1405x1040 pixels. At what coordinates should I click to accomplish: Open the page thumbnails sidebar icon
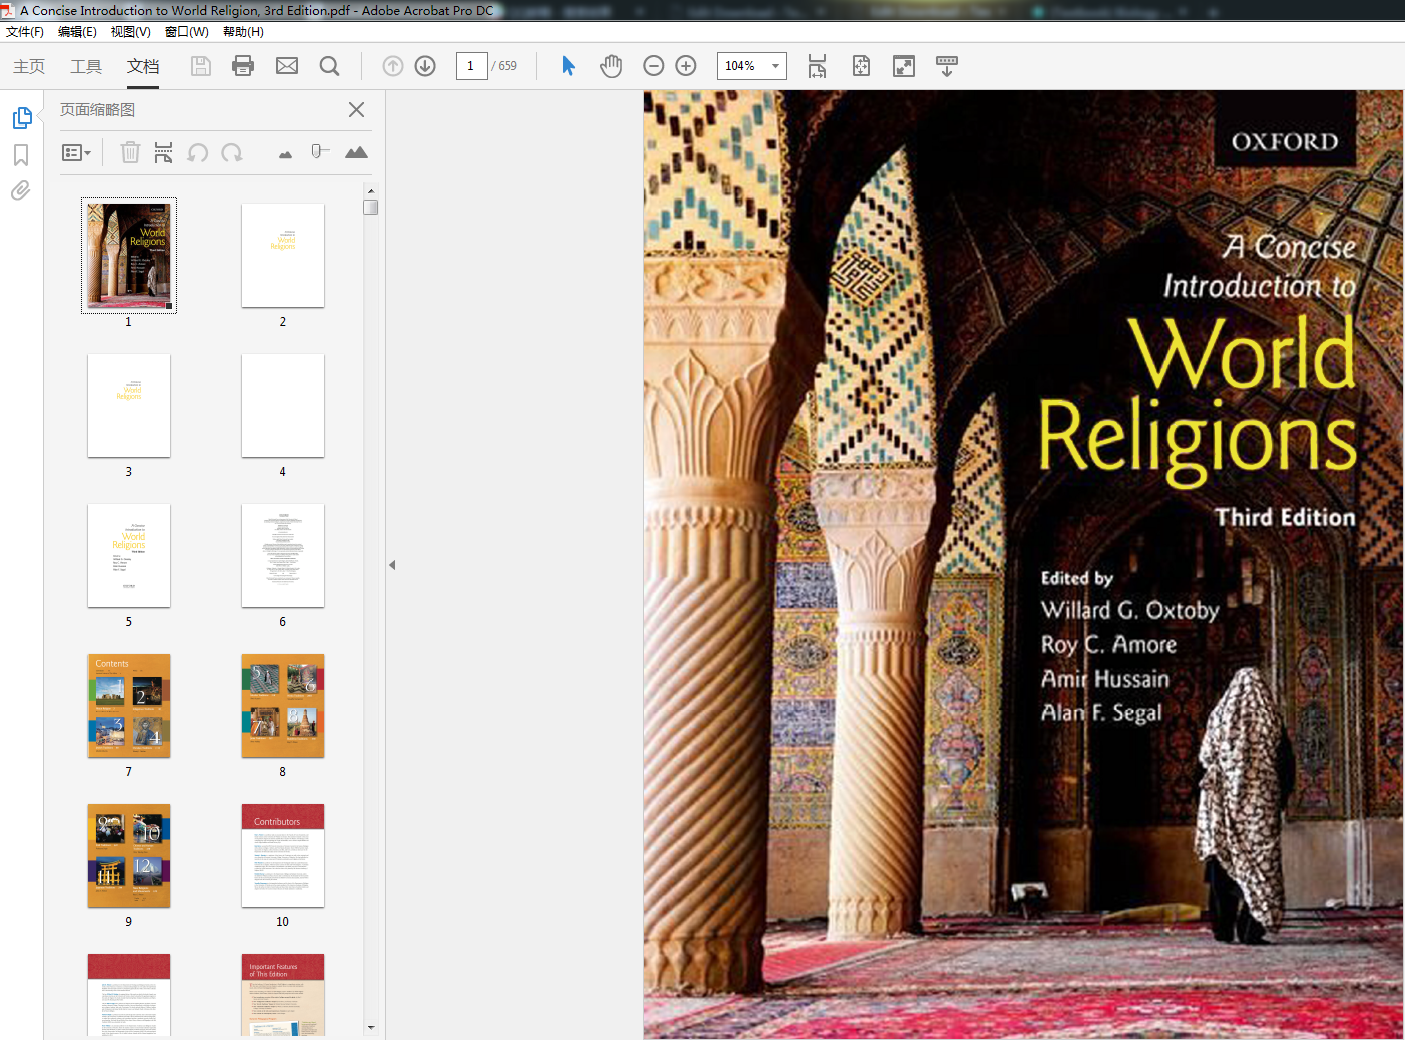coord(21,118)
